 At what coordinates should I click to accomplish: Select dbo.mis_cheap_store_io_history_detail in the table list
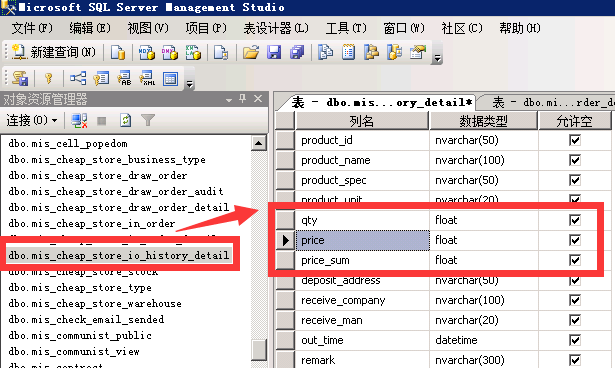pos(119,255)
